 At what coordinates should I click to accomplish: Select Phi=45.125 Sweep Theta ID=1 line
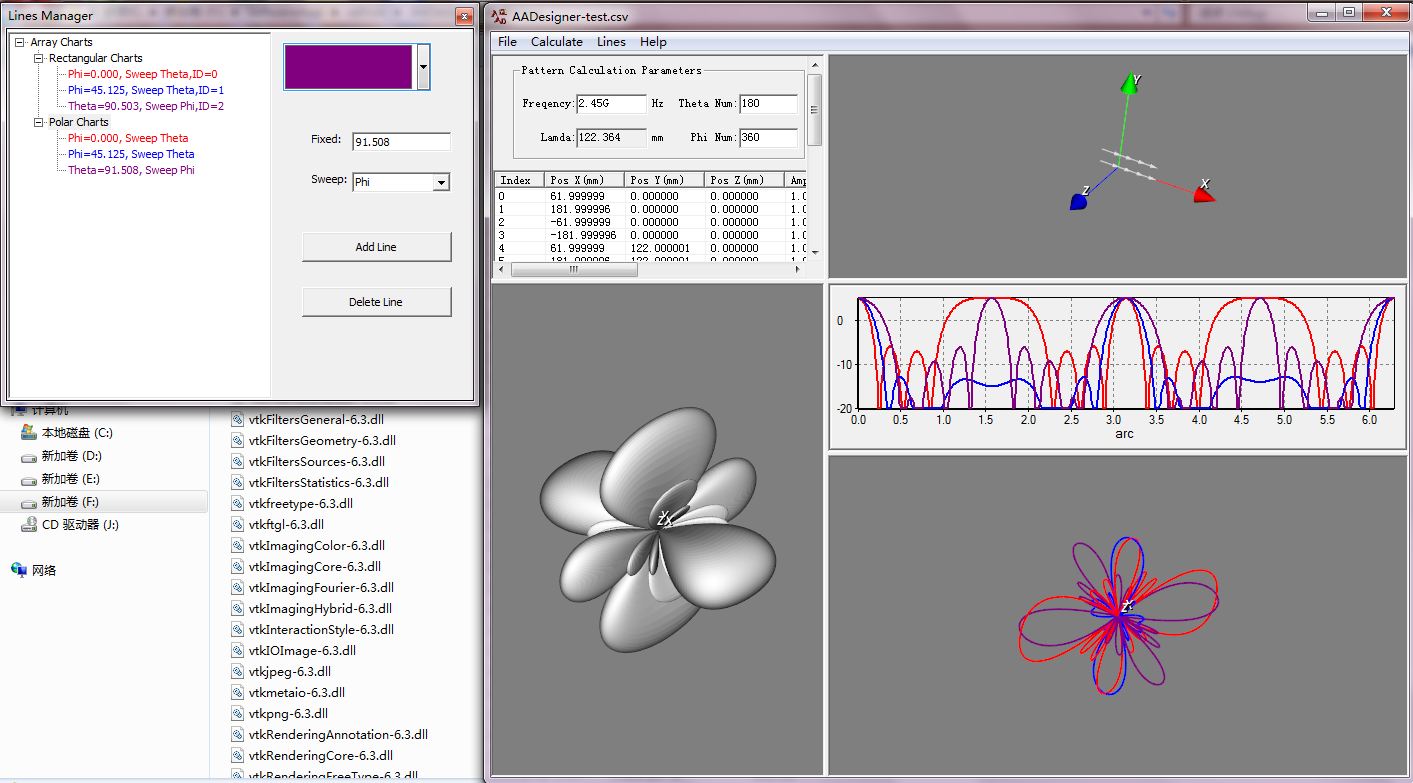tap(145, 90)
